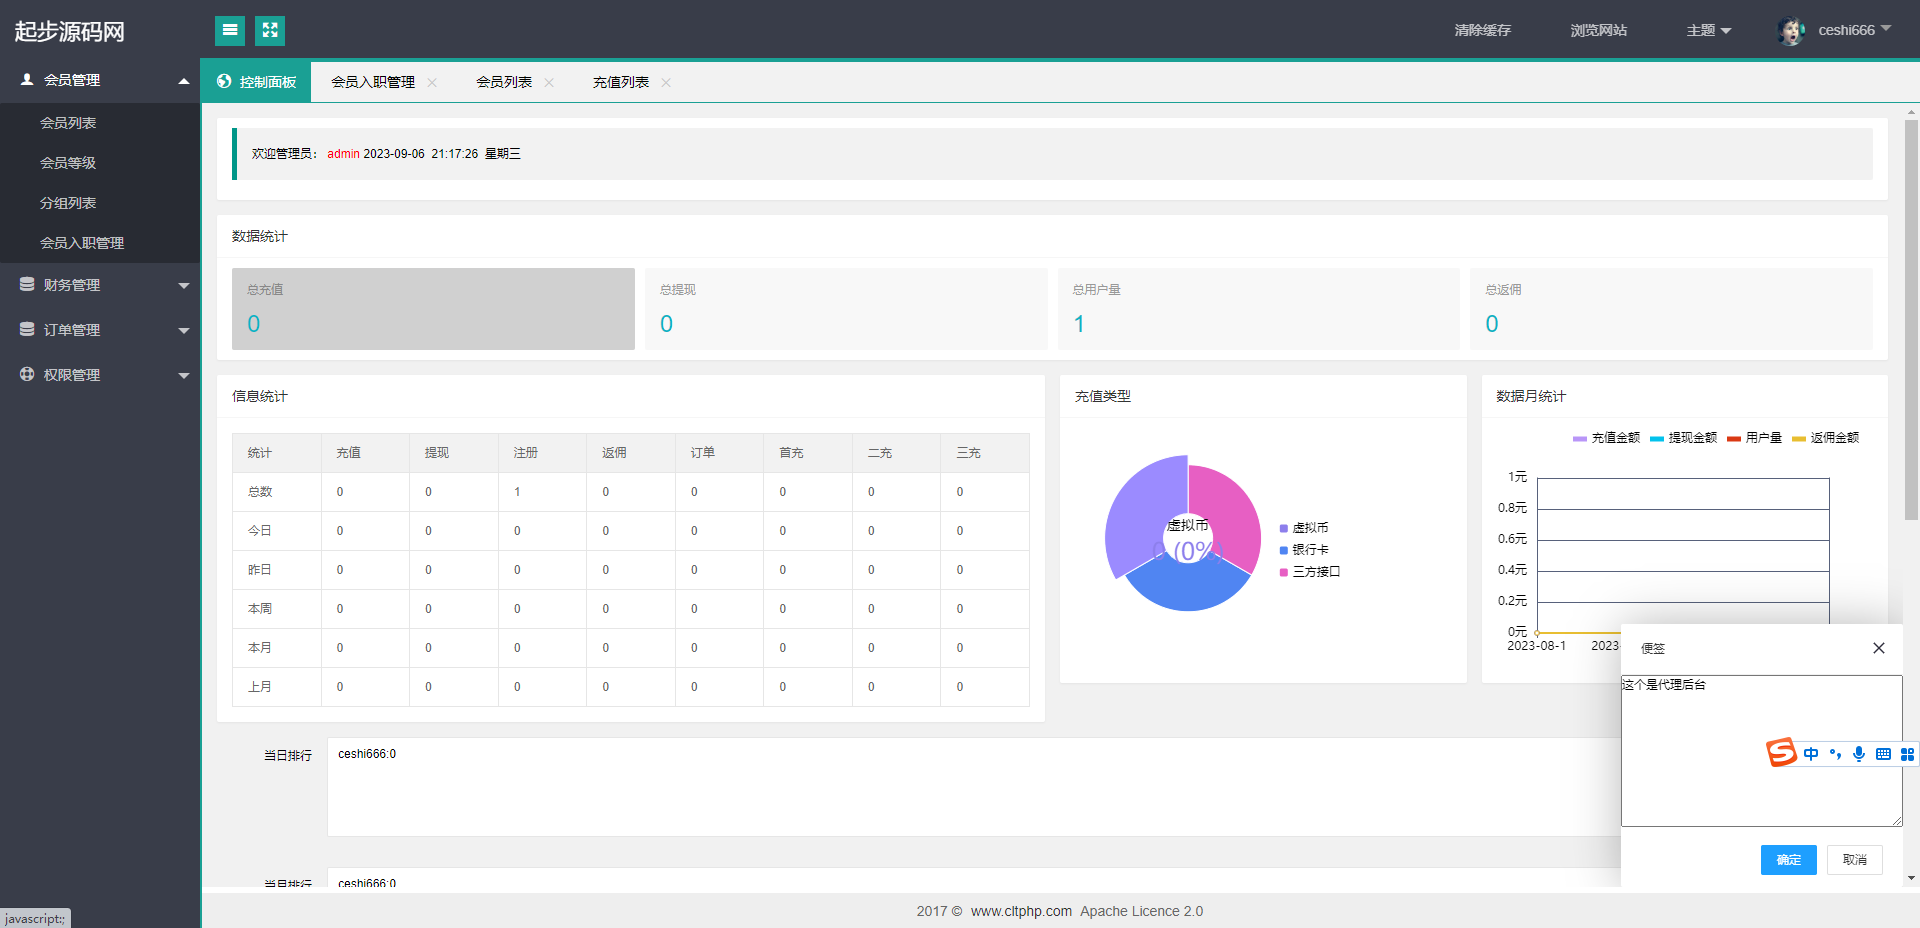
Task: Click the ceshi666 user avatar
Action: (x=1791, y=31)
